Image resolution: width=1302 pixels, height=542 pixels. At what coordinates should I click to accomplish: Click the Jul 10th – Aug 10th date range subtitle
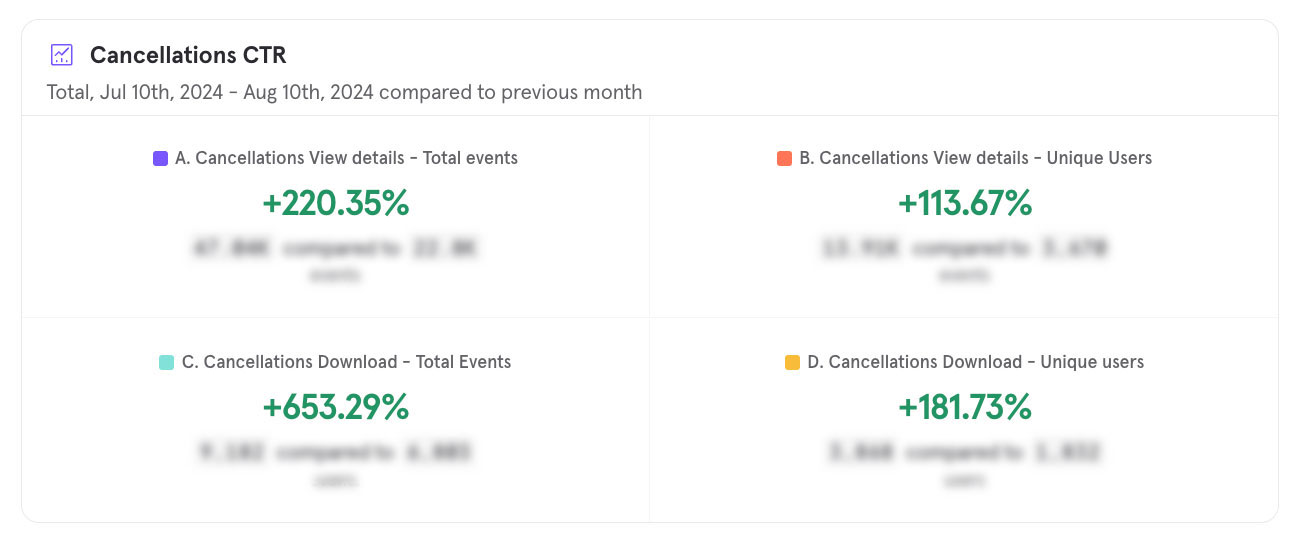click(344, 92)
